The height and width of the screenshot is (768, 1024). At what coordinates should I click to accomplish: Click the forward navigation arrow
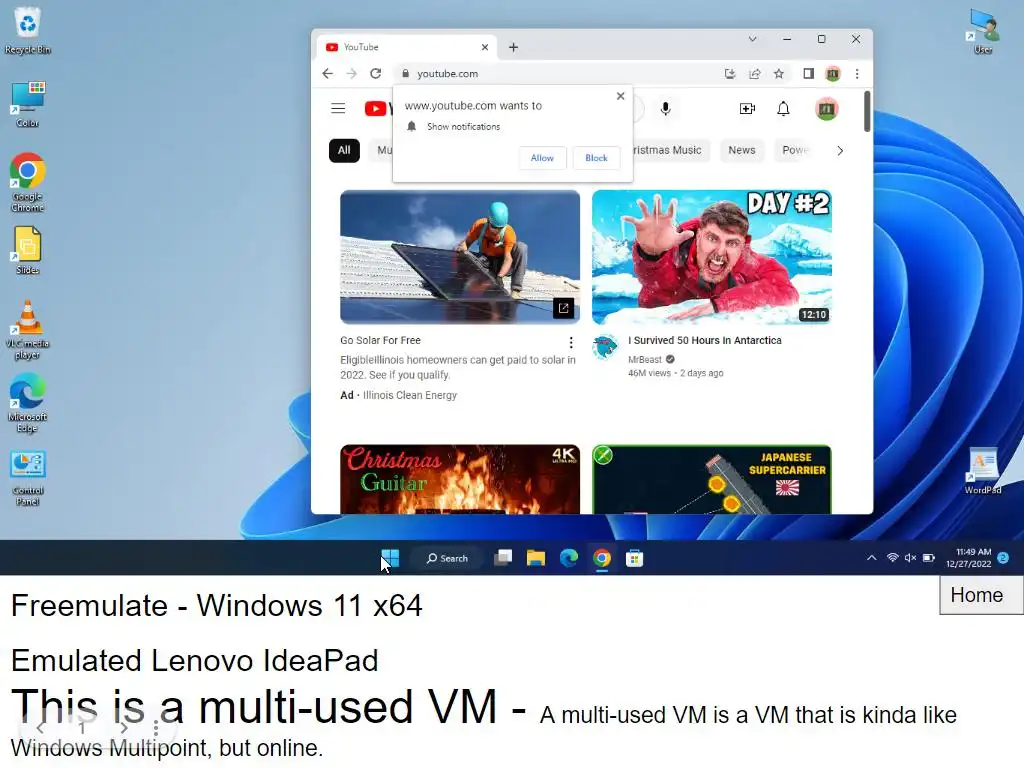coord(351,74)
